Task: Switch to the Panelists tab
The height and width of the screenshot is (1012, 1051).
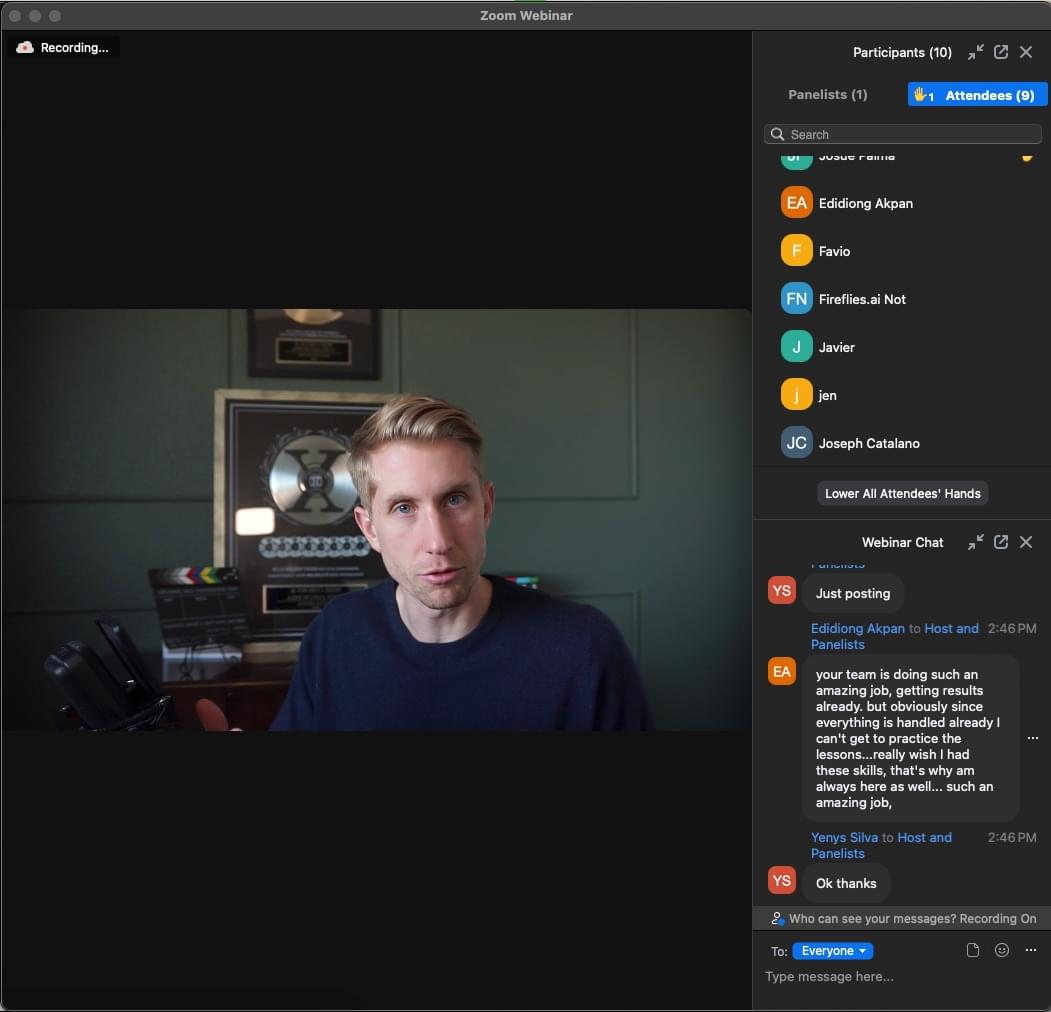Action: click(x=827, y=95)
